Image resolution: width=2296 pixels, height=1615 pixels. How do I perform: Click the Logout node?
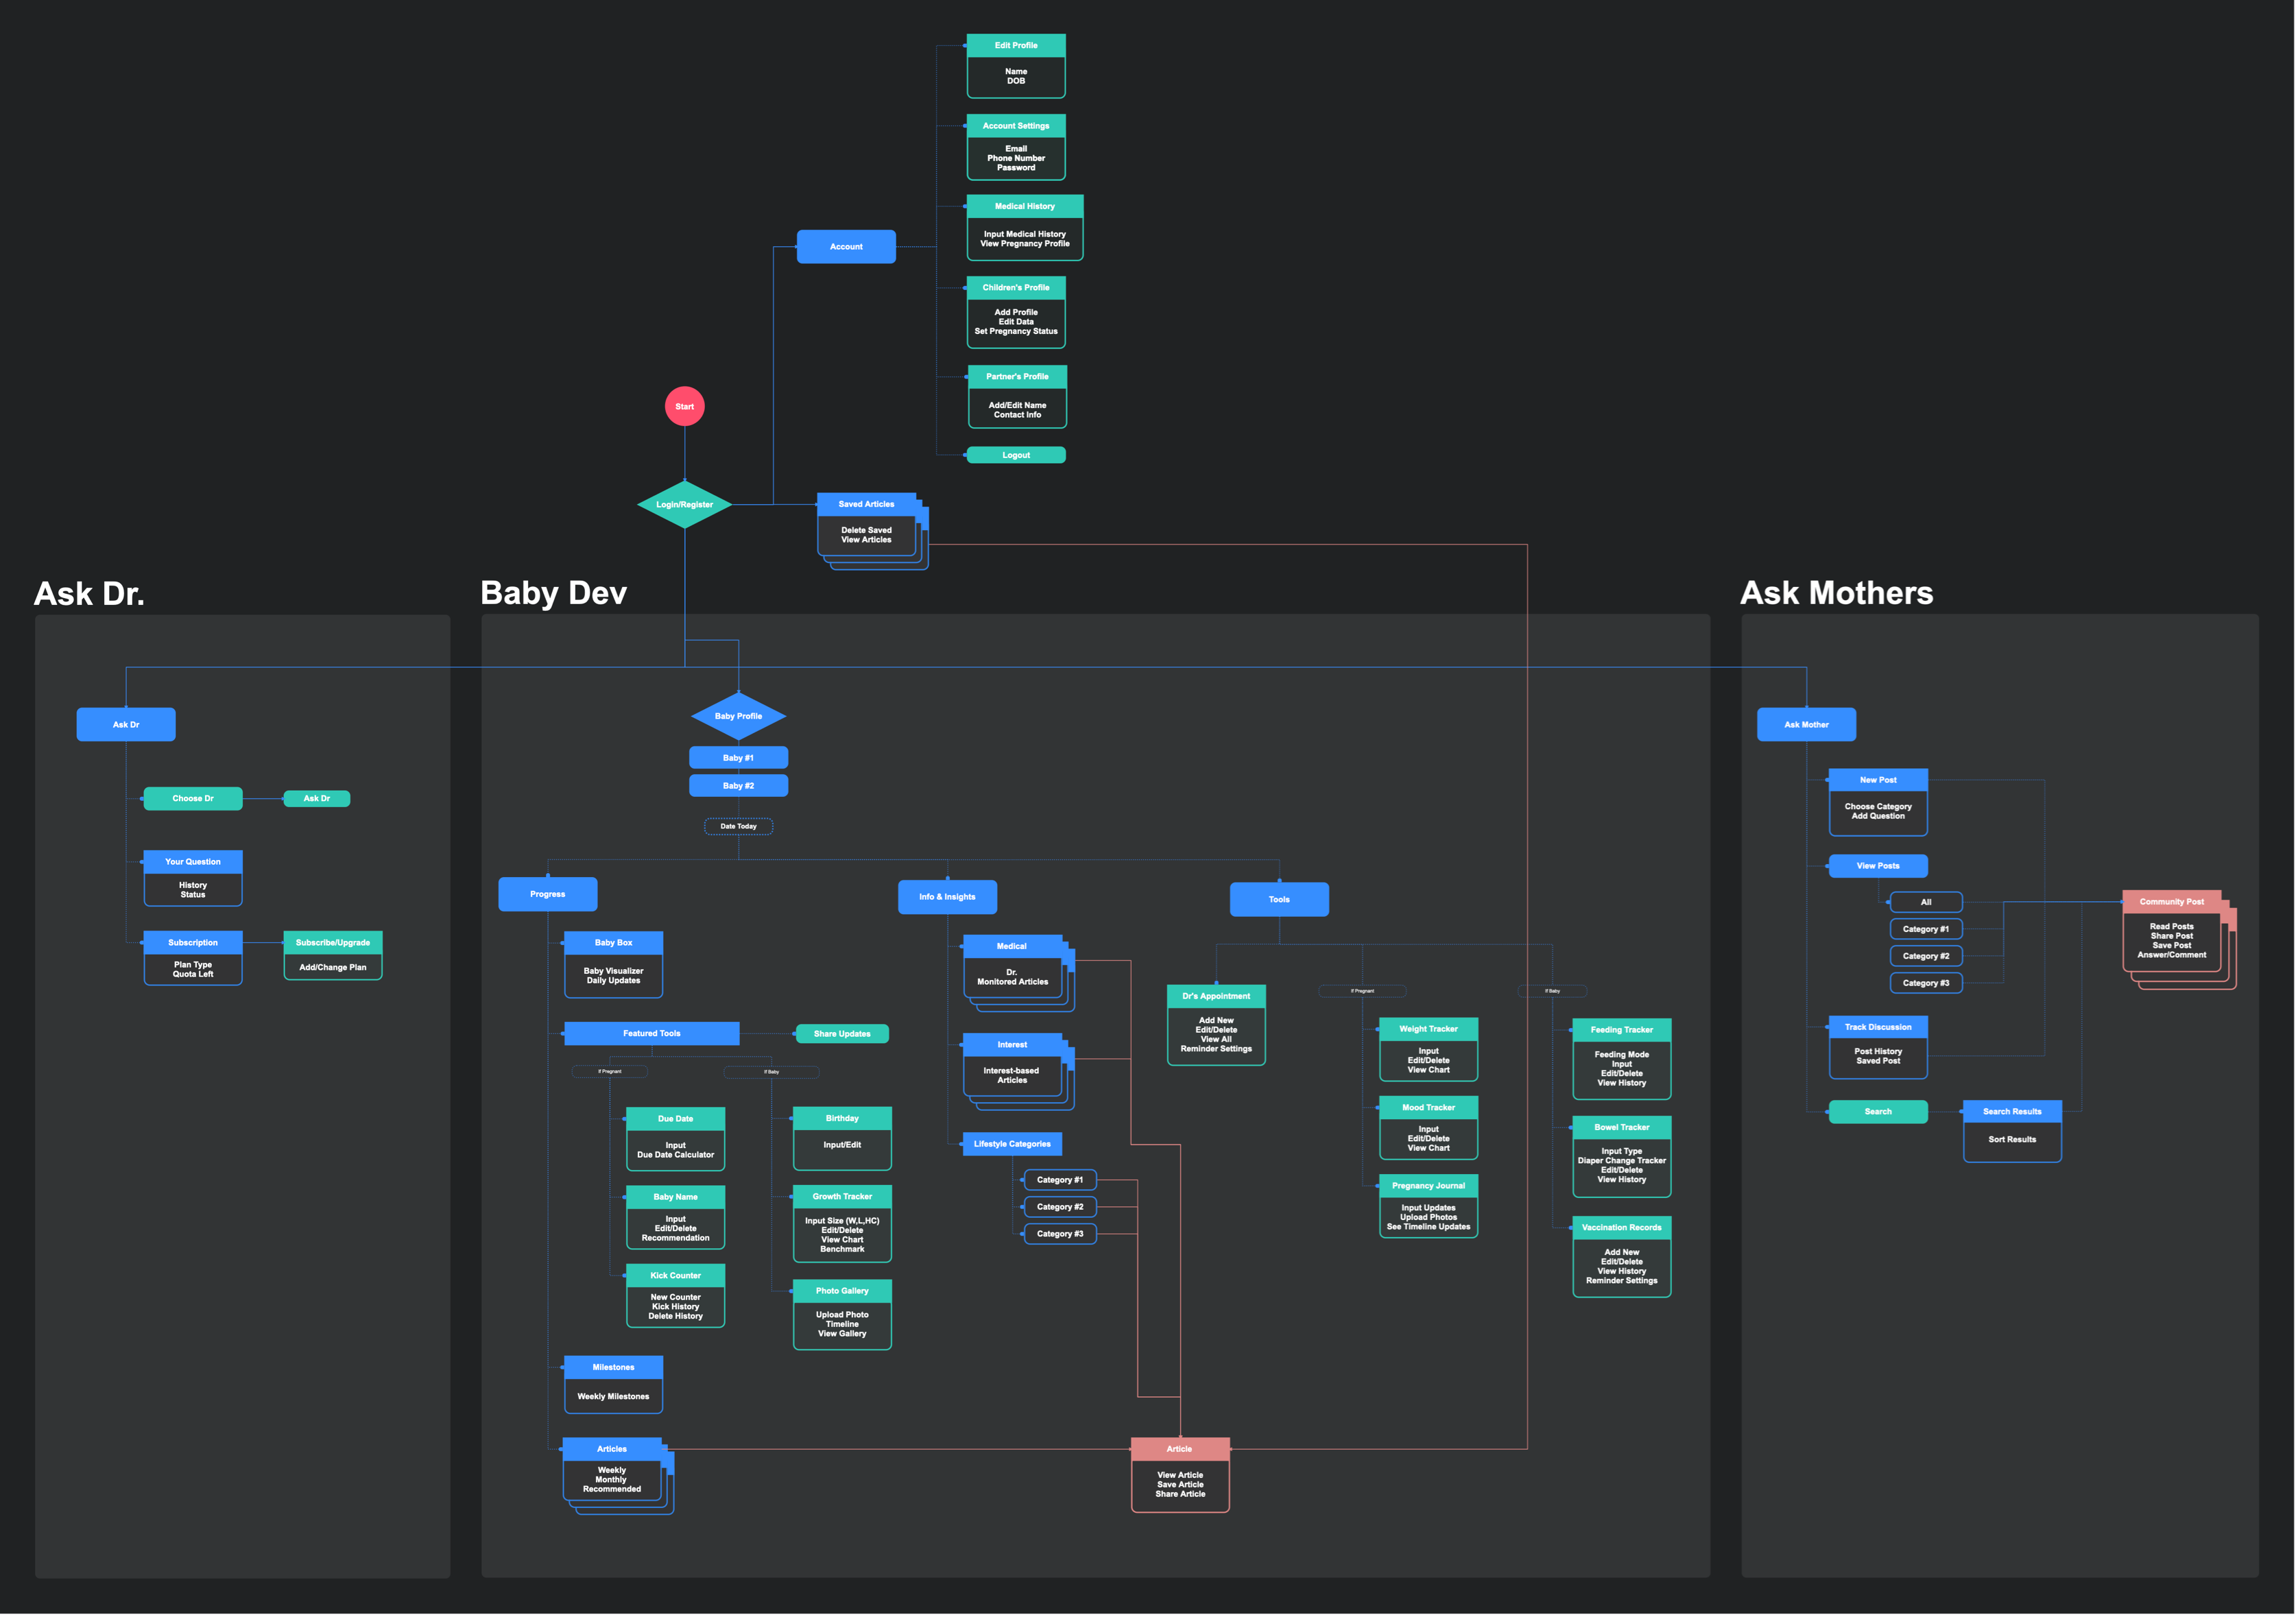coord(1015,455)
